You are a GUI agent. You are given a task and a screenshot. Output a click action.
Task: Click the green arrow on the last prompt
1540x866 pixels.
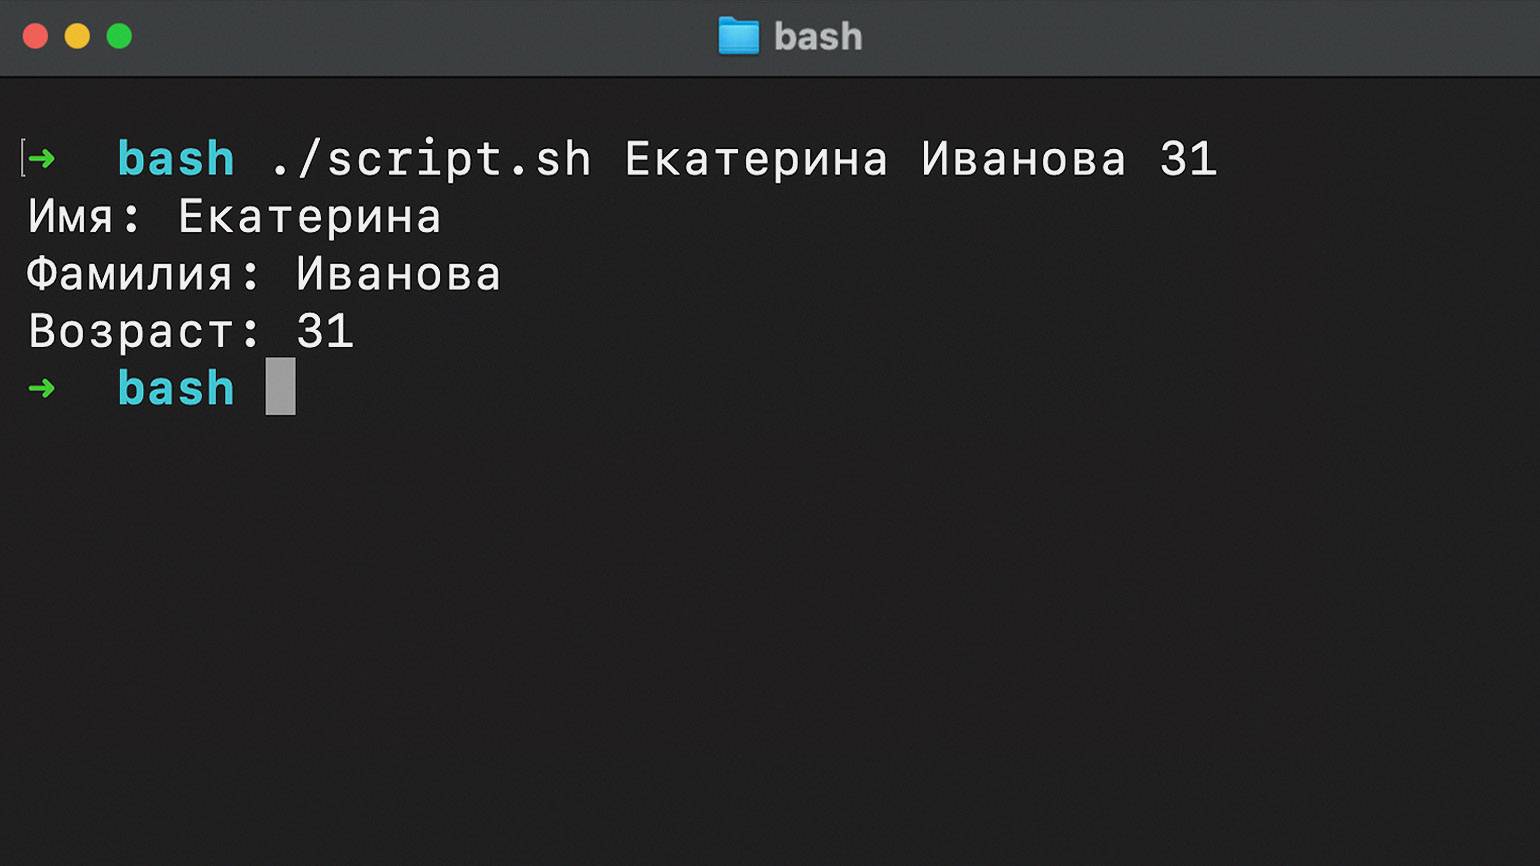coord(41,387)
